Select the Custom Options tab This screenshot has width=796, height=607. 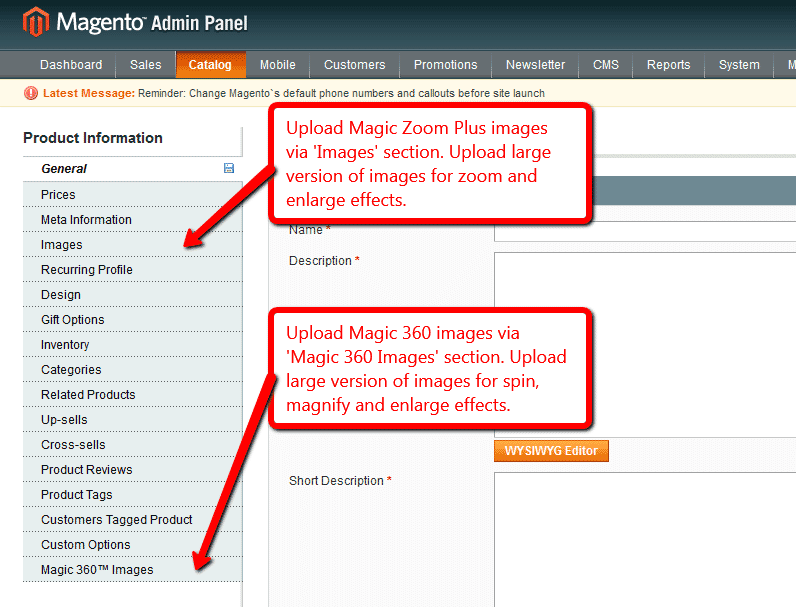coord(132,545)
